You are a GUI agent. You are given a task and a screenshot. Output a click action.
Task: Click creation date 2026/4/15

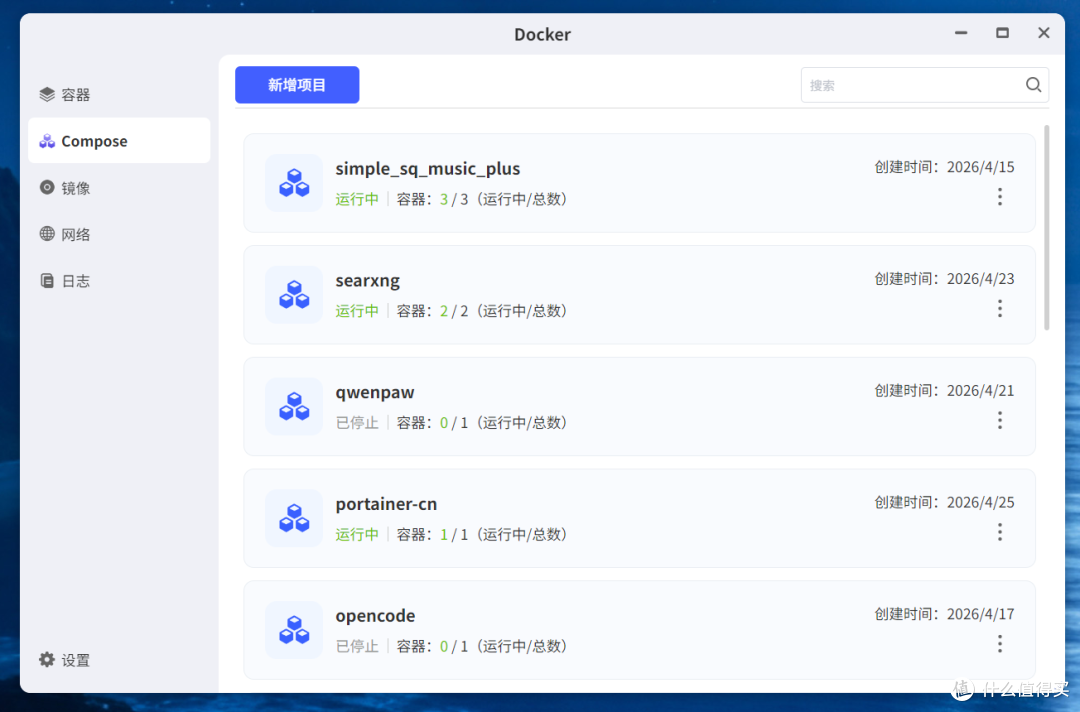pyautogui.click(x=980, y=167)
